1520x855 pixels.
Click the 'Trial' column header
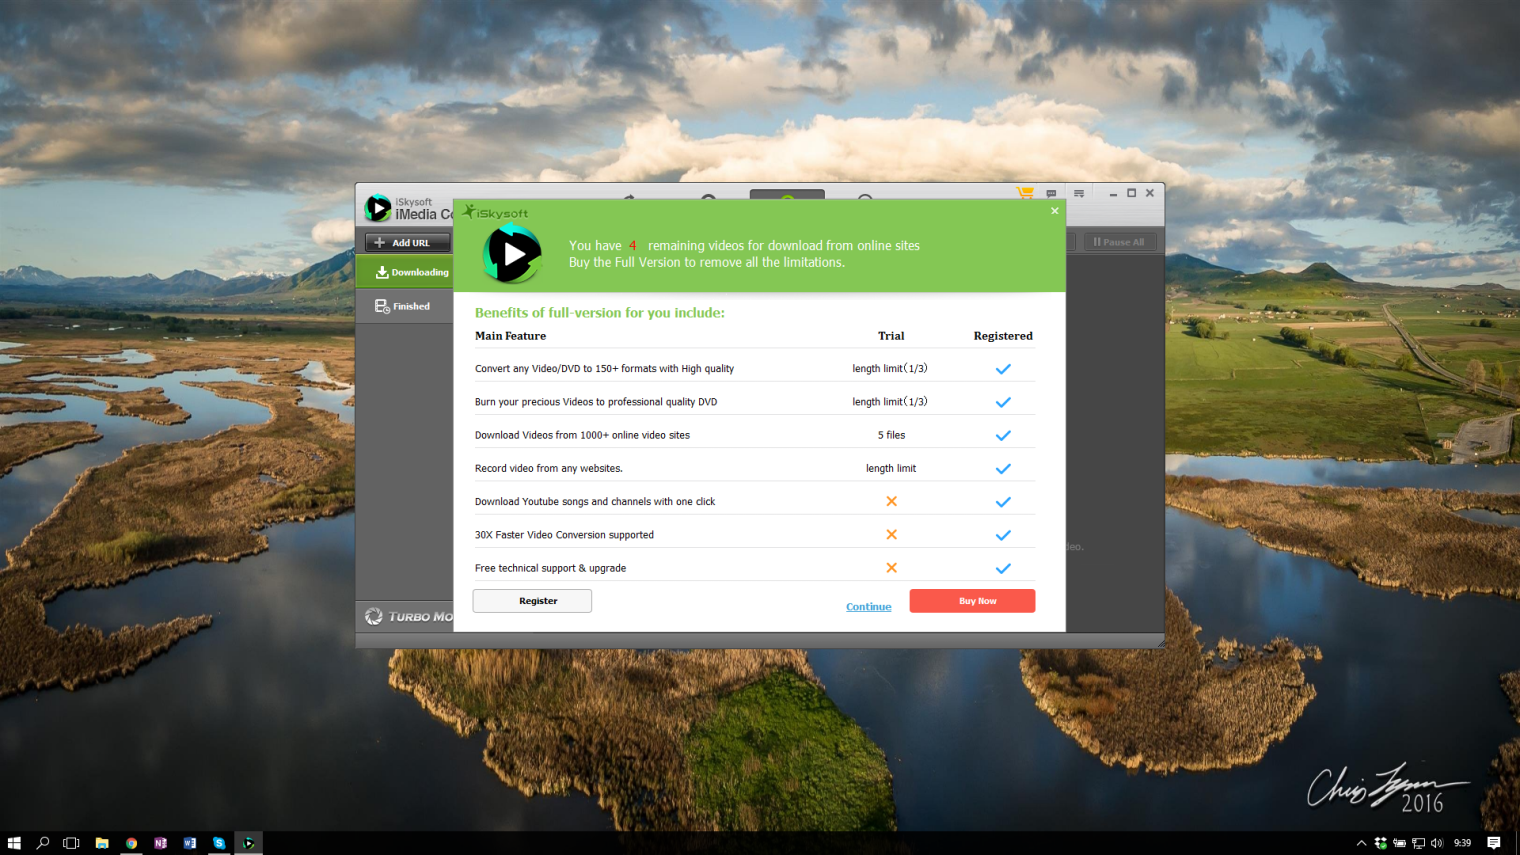point(891,336)
